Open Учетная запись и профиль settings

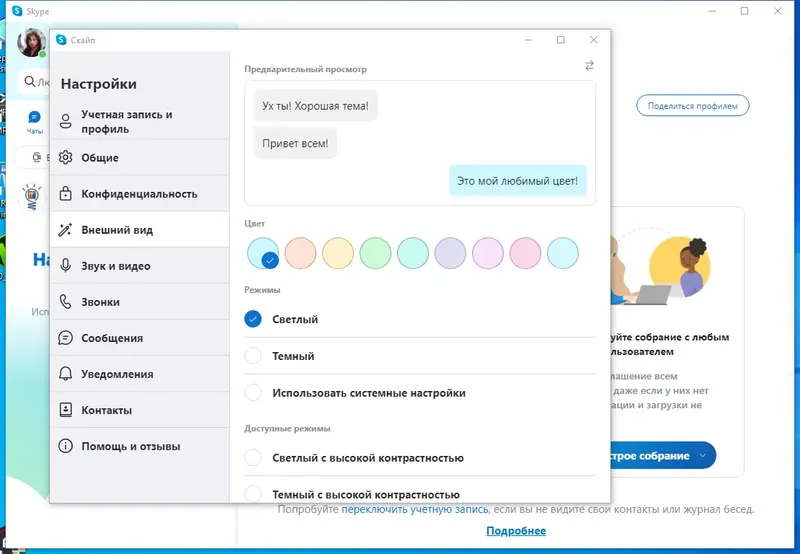coord(140,121)
